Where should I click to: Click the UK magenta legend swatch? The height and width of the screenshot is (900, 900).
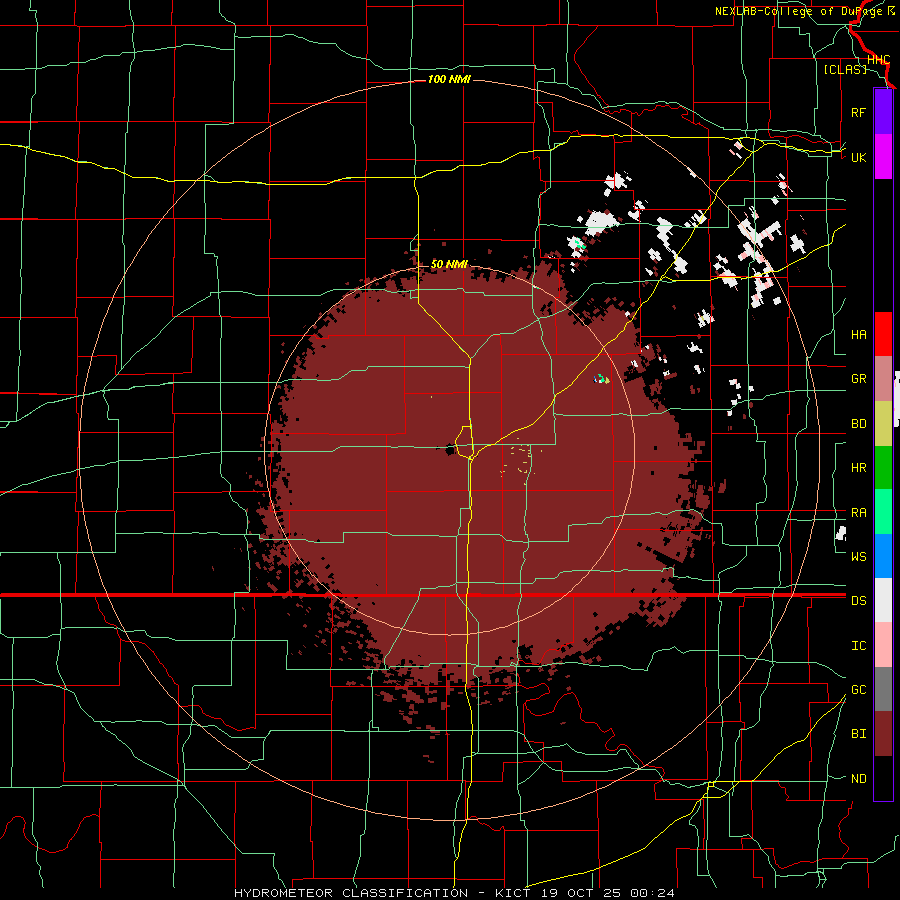(883, 157)
